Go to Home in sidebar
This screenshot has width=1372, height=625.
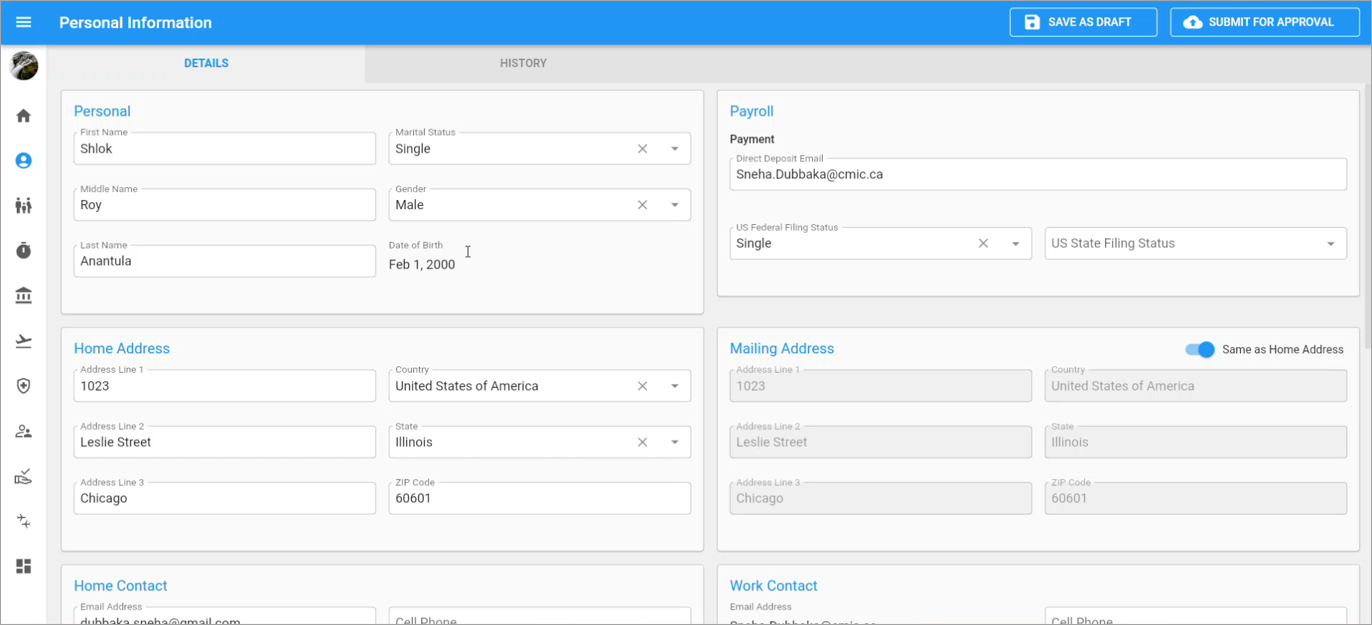click(x=24, y=116)
